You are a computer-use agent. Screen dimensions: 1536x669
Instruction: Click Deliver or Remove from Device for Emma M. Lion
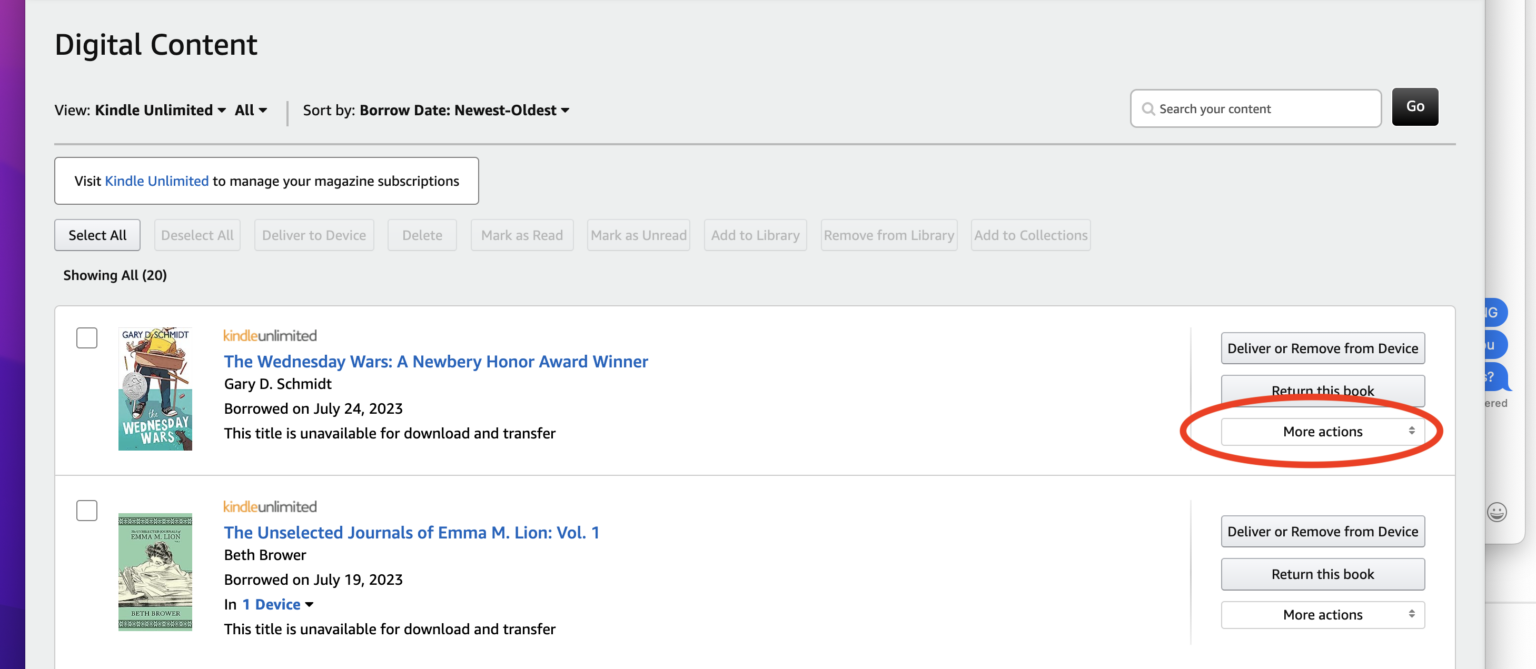tap(1323, 531)
